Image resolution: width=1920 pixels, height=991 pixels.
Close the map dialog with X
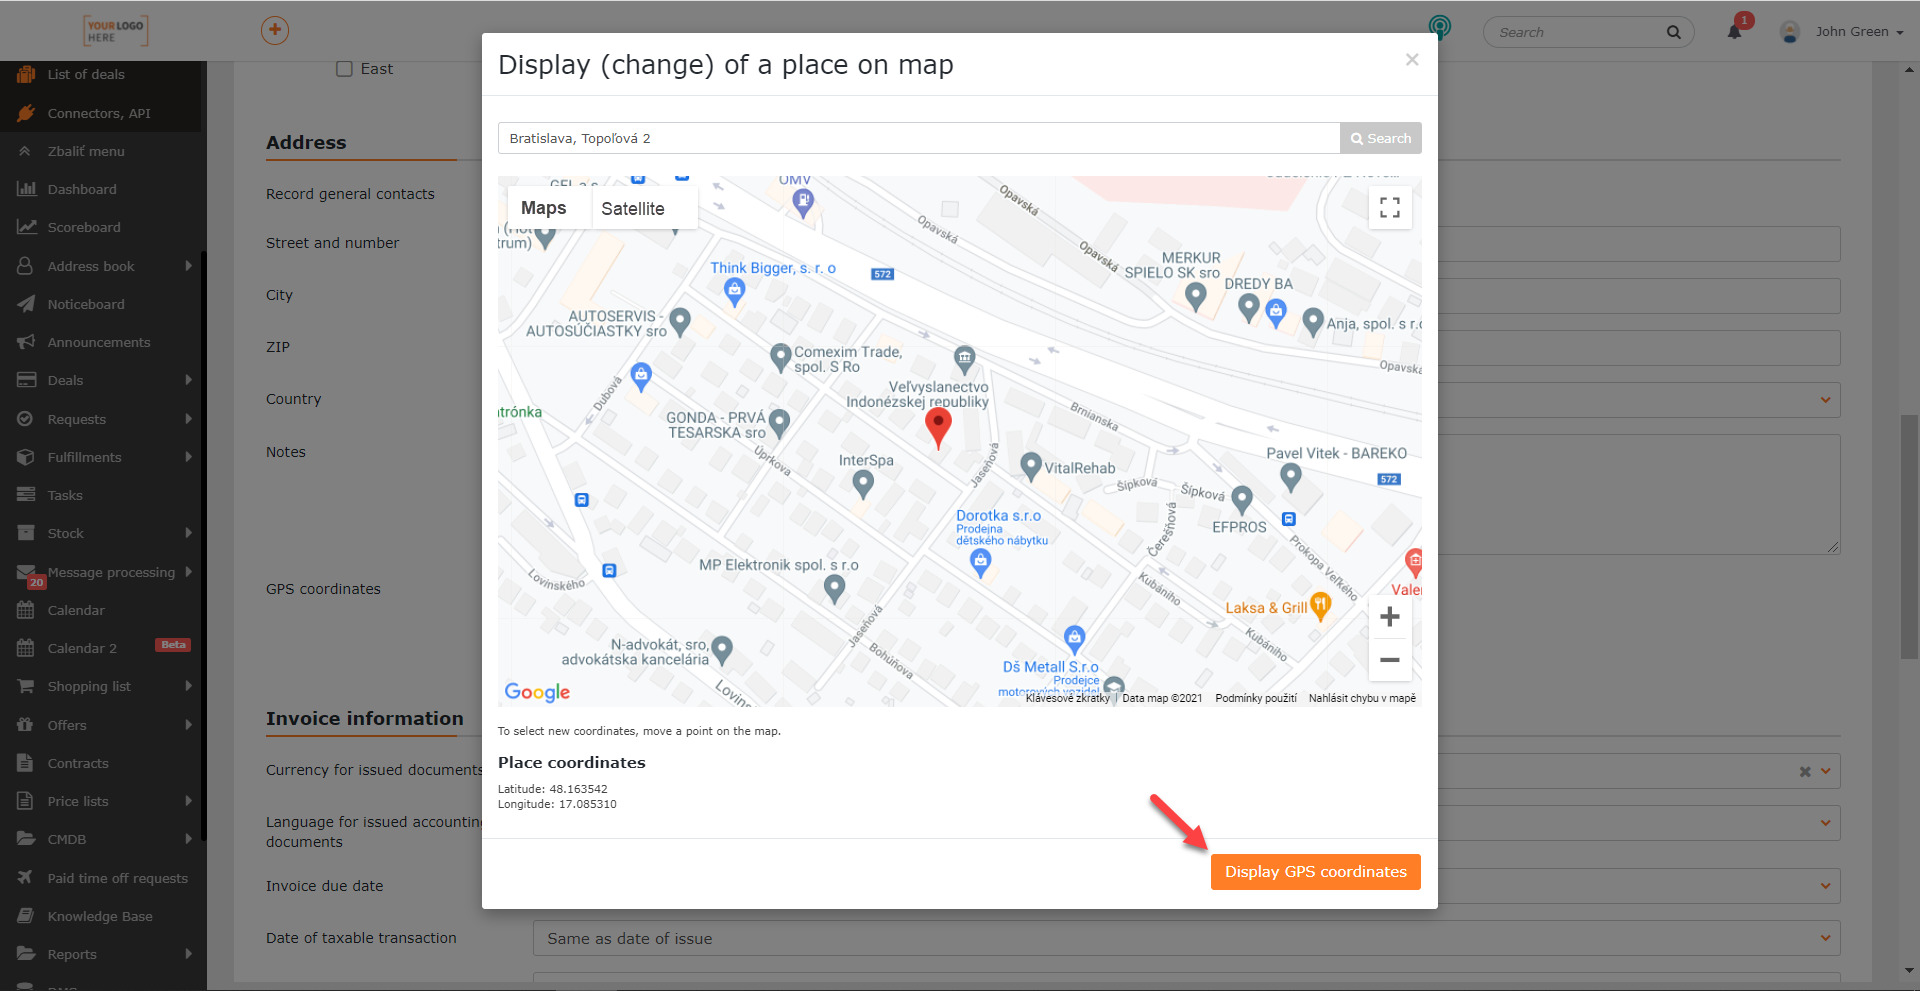pos(1412,60)
